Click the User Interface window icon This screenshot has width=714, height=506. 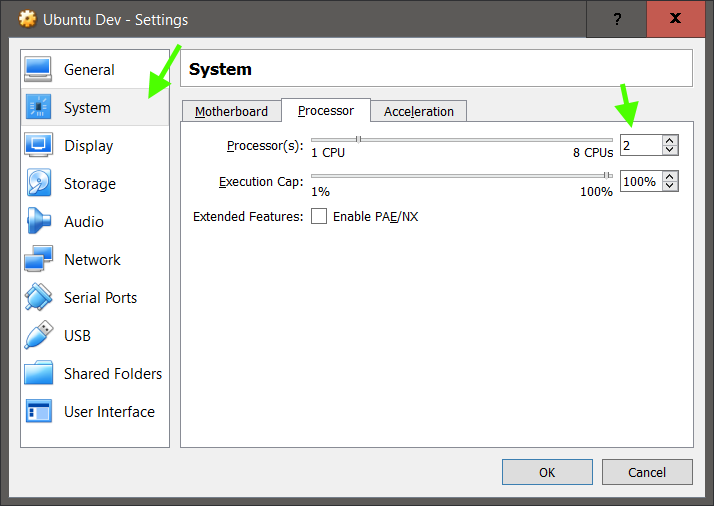(x=38, y=411)
